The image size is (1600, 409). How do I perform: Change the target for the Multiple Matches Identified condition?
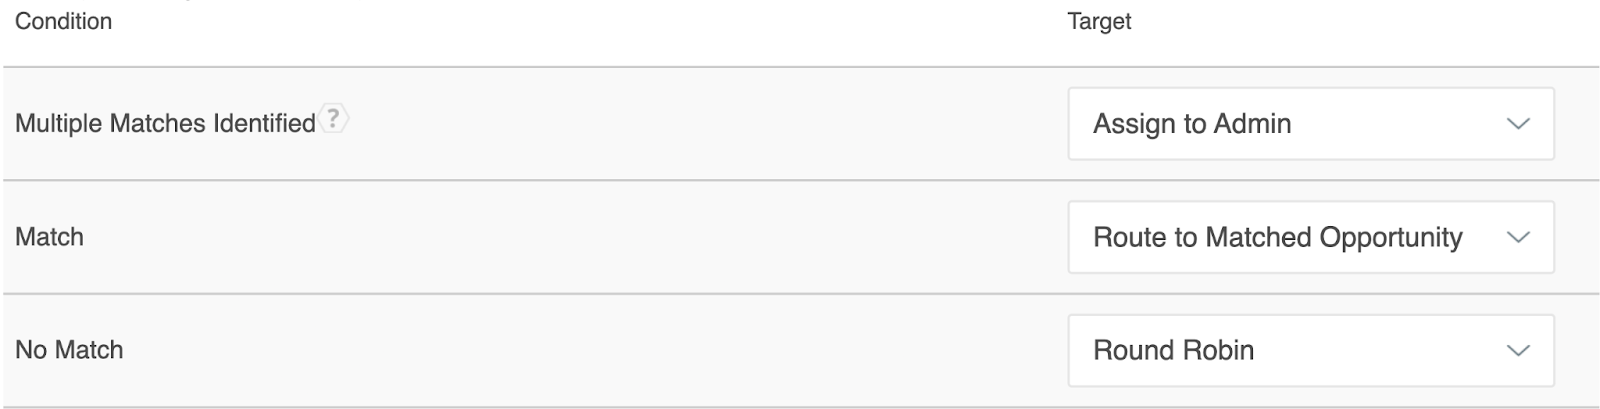1311,124
